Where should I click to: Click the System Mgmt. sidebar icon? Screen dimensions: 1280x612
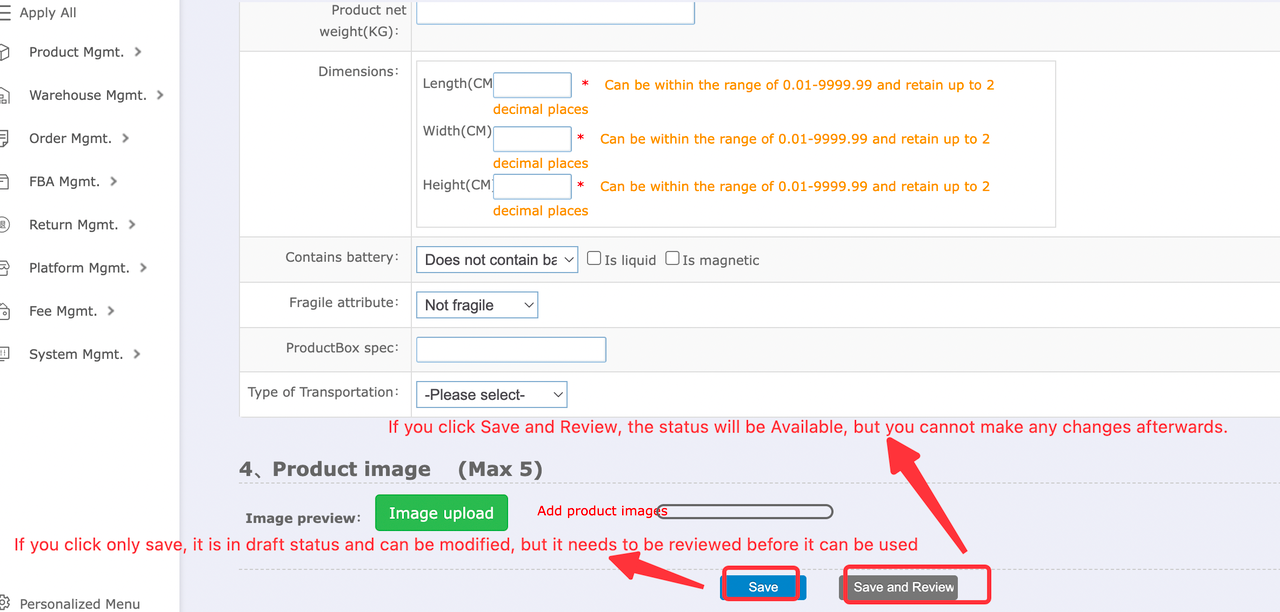tap(5, 354)
